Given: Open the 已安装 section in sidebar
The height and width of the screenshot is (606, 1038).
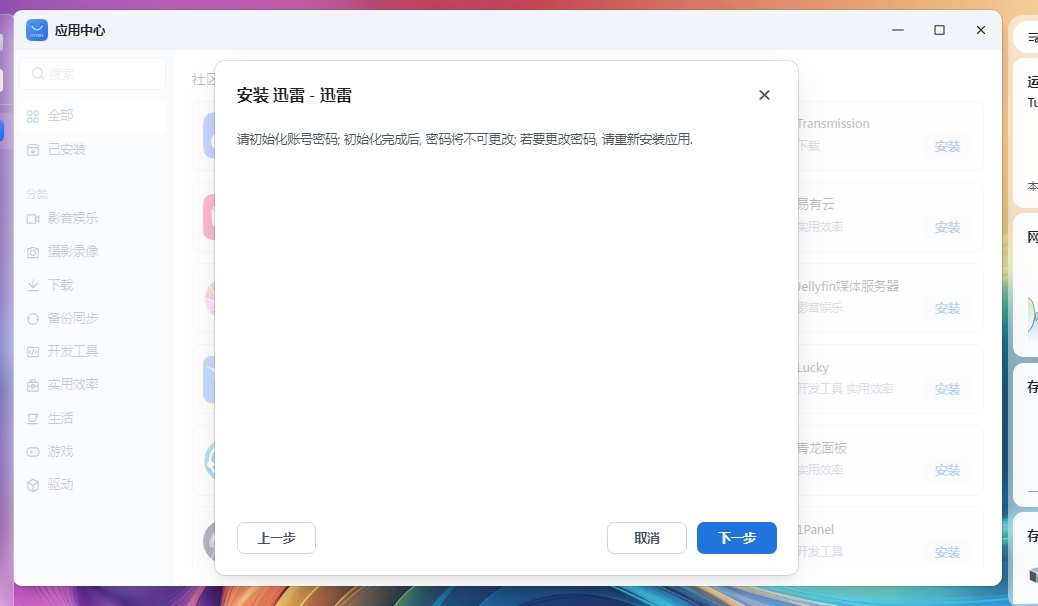Looking at the screenshot, I should [x=93, y=150].
